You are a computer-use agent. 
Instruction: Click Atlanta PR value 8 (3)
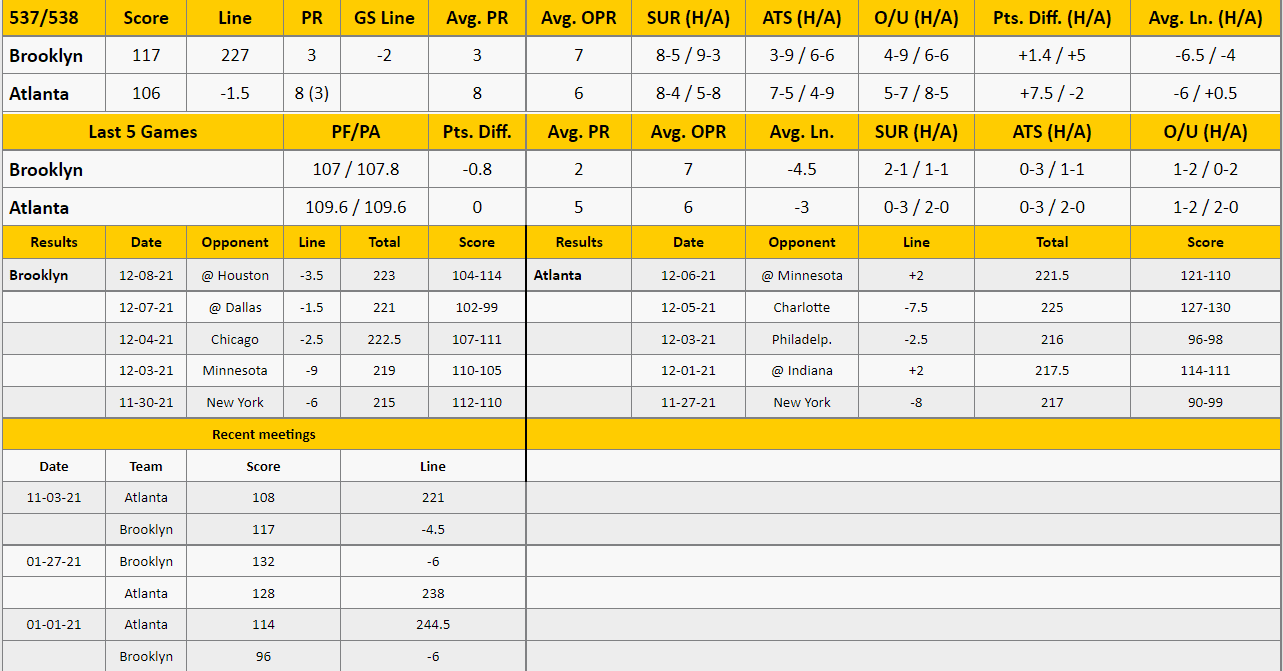point(312,93)
